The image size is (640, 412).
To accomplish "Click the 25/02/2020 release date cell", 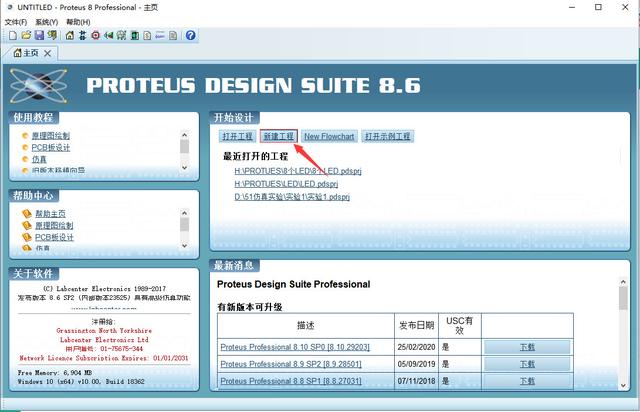I will click(x=416, y=347).
